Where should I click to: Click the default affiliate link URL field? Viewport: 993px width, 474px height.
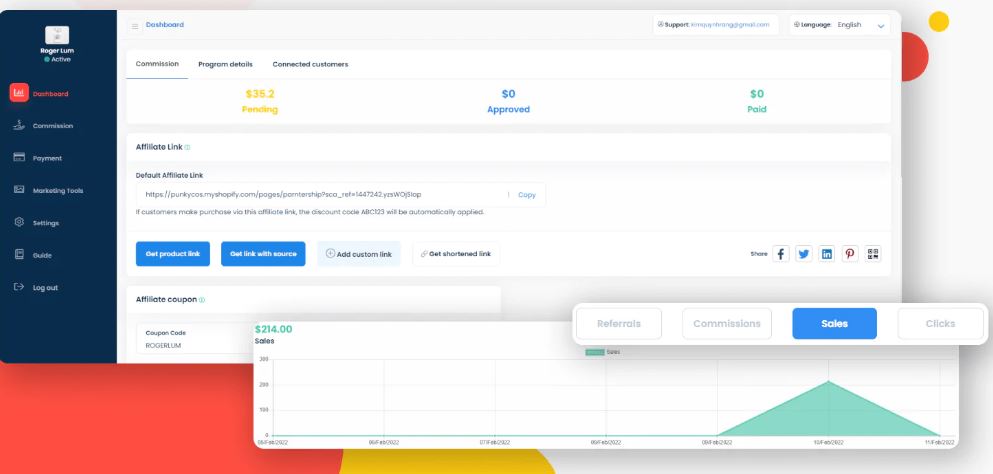click(341, 195)
